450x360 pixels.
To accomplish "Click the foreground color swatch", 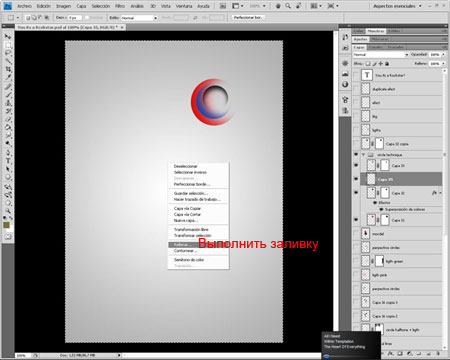I will (6, 225).
